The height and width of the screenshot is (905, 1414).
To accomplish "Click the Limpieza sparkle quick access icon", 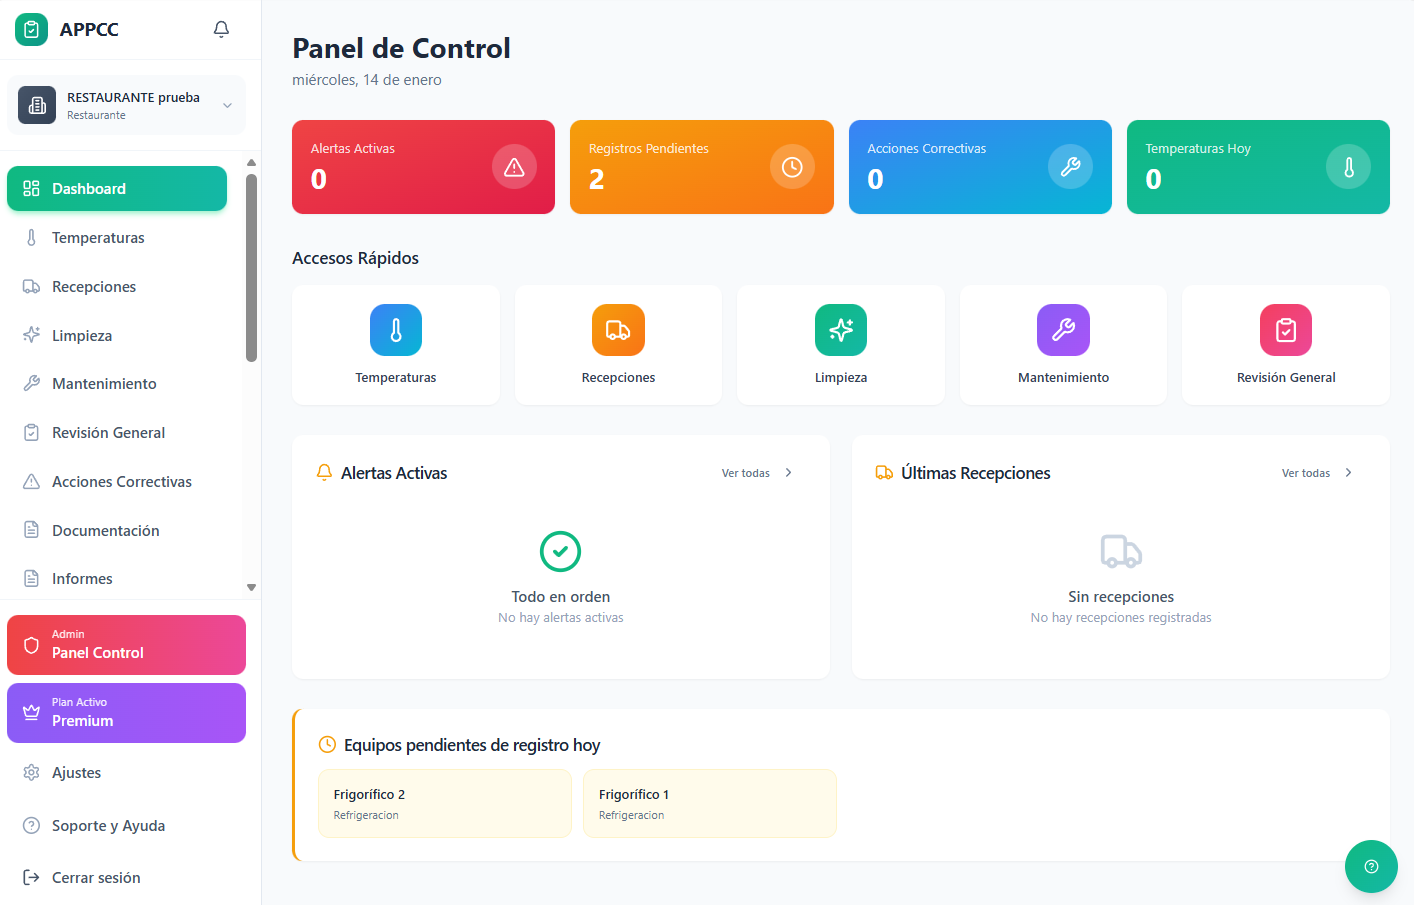I will (x=841, y=330).
